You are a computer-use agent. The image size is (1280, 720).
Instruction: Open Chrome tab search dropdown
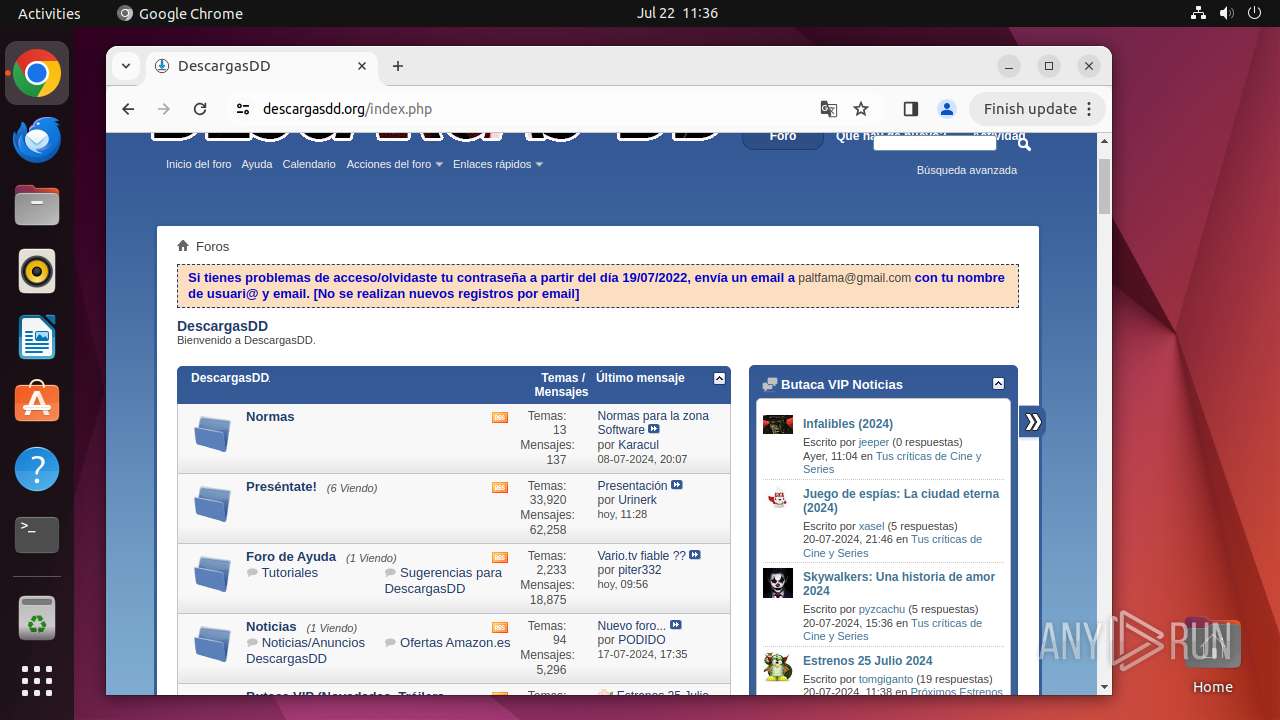(125, 66)
